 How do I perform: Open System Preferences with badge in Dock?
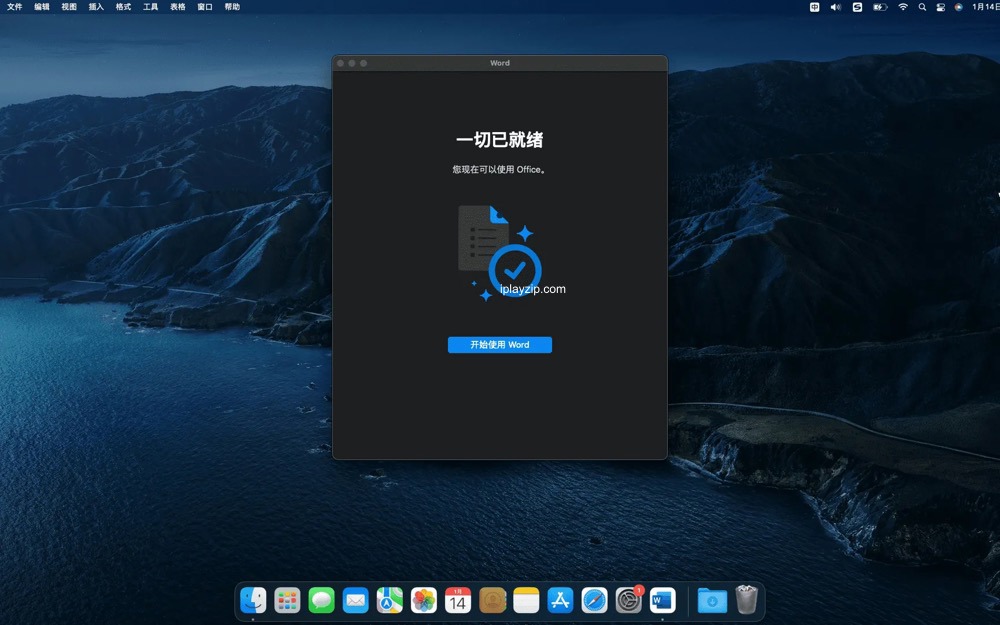tap(629, 600)
